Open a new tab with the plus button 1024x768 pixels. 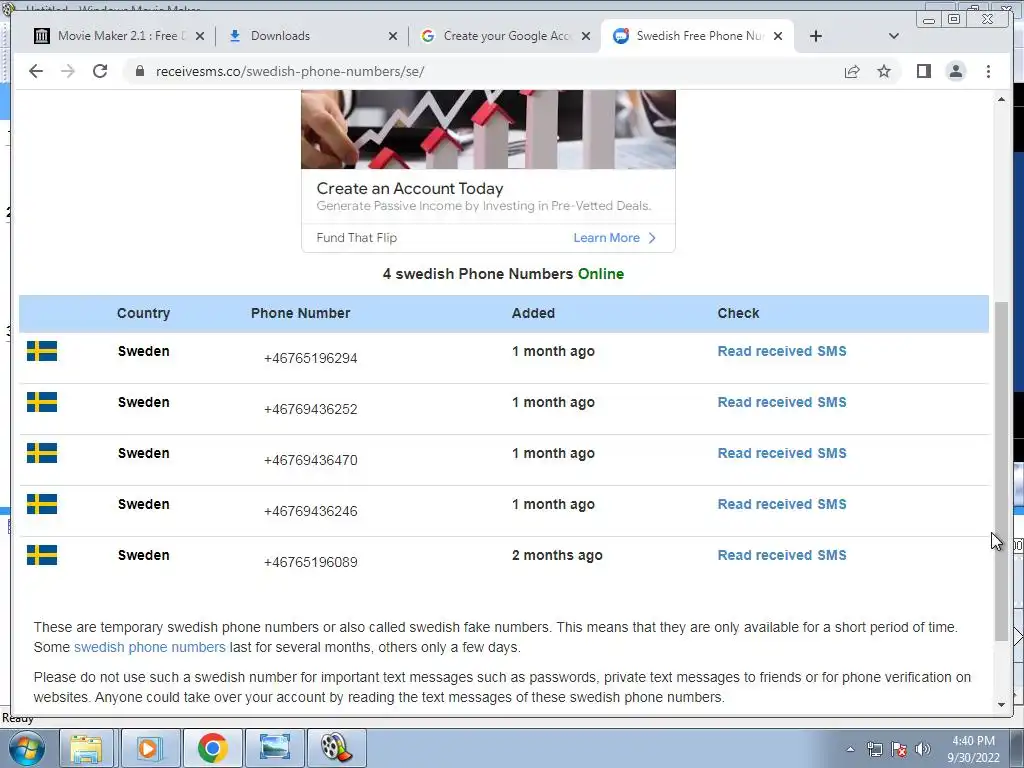pyautogui.click(x=816, y=36)
